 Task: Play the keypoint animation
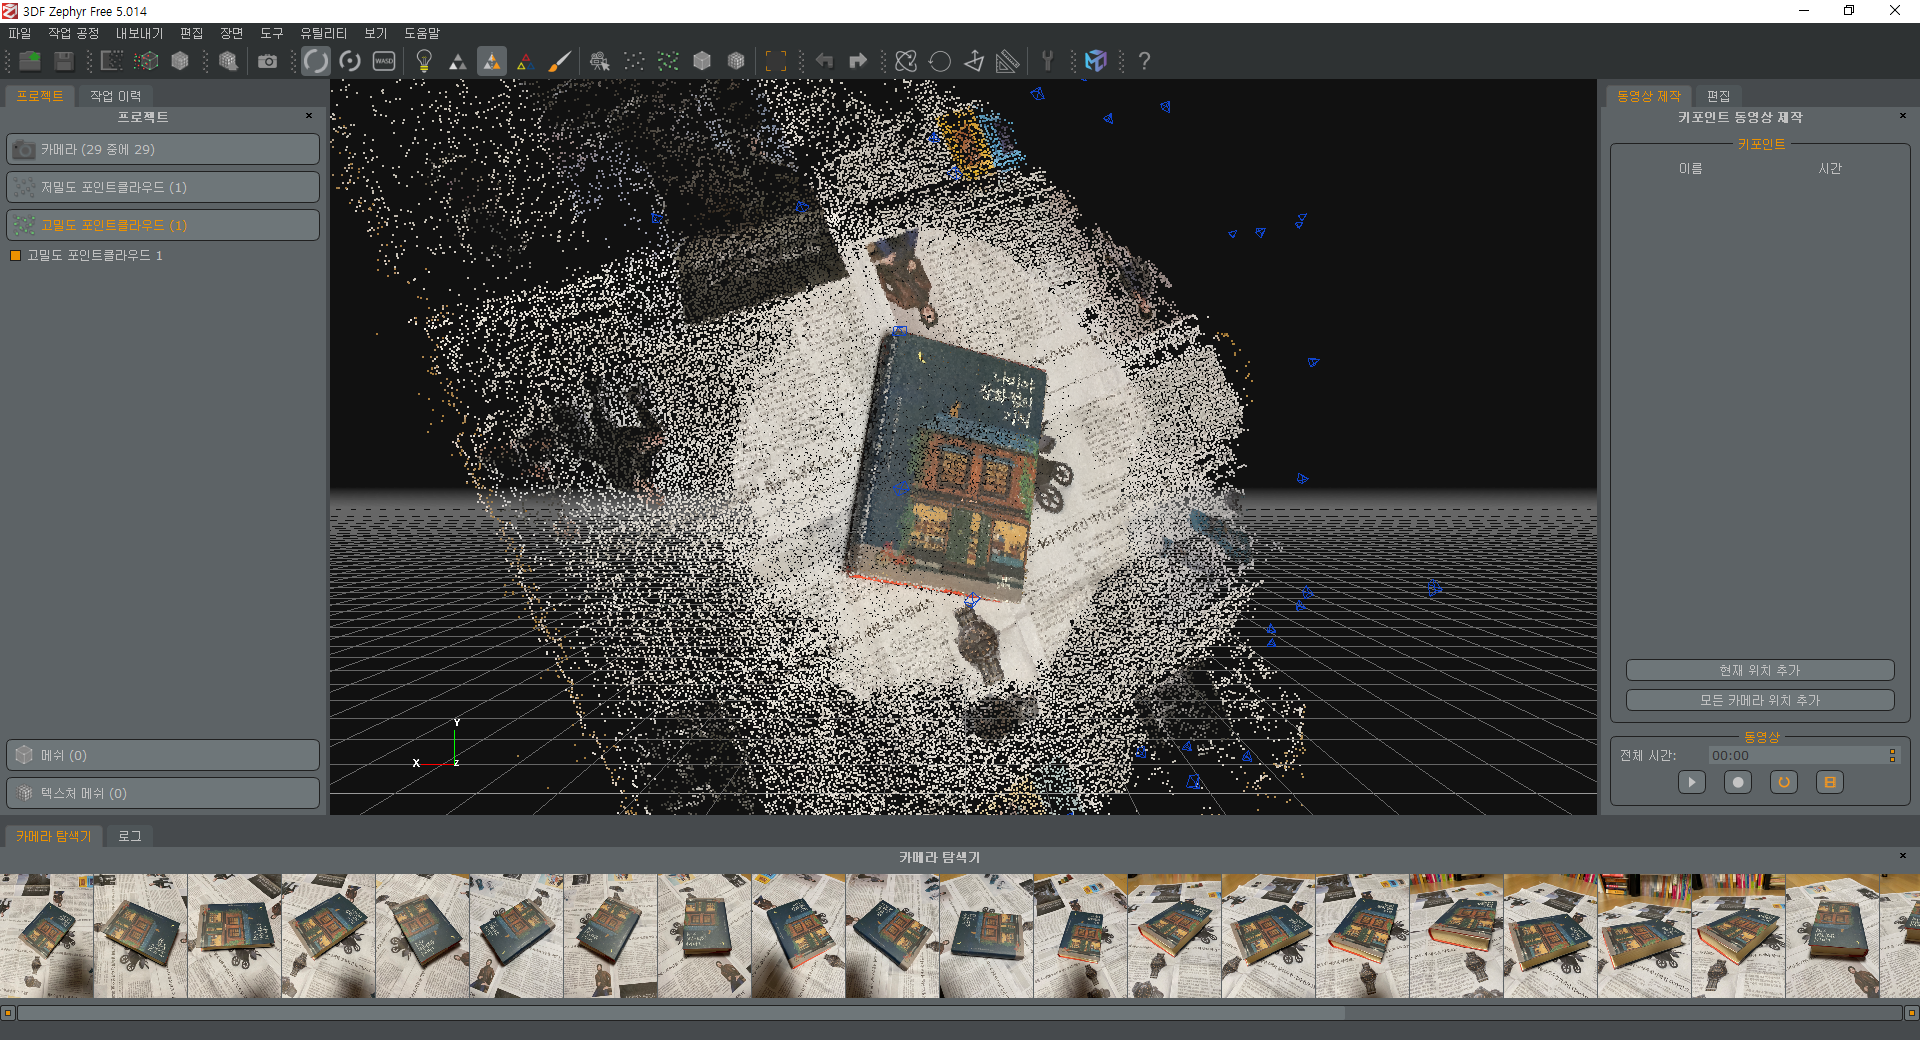click(1692, 783)
